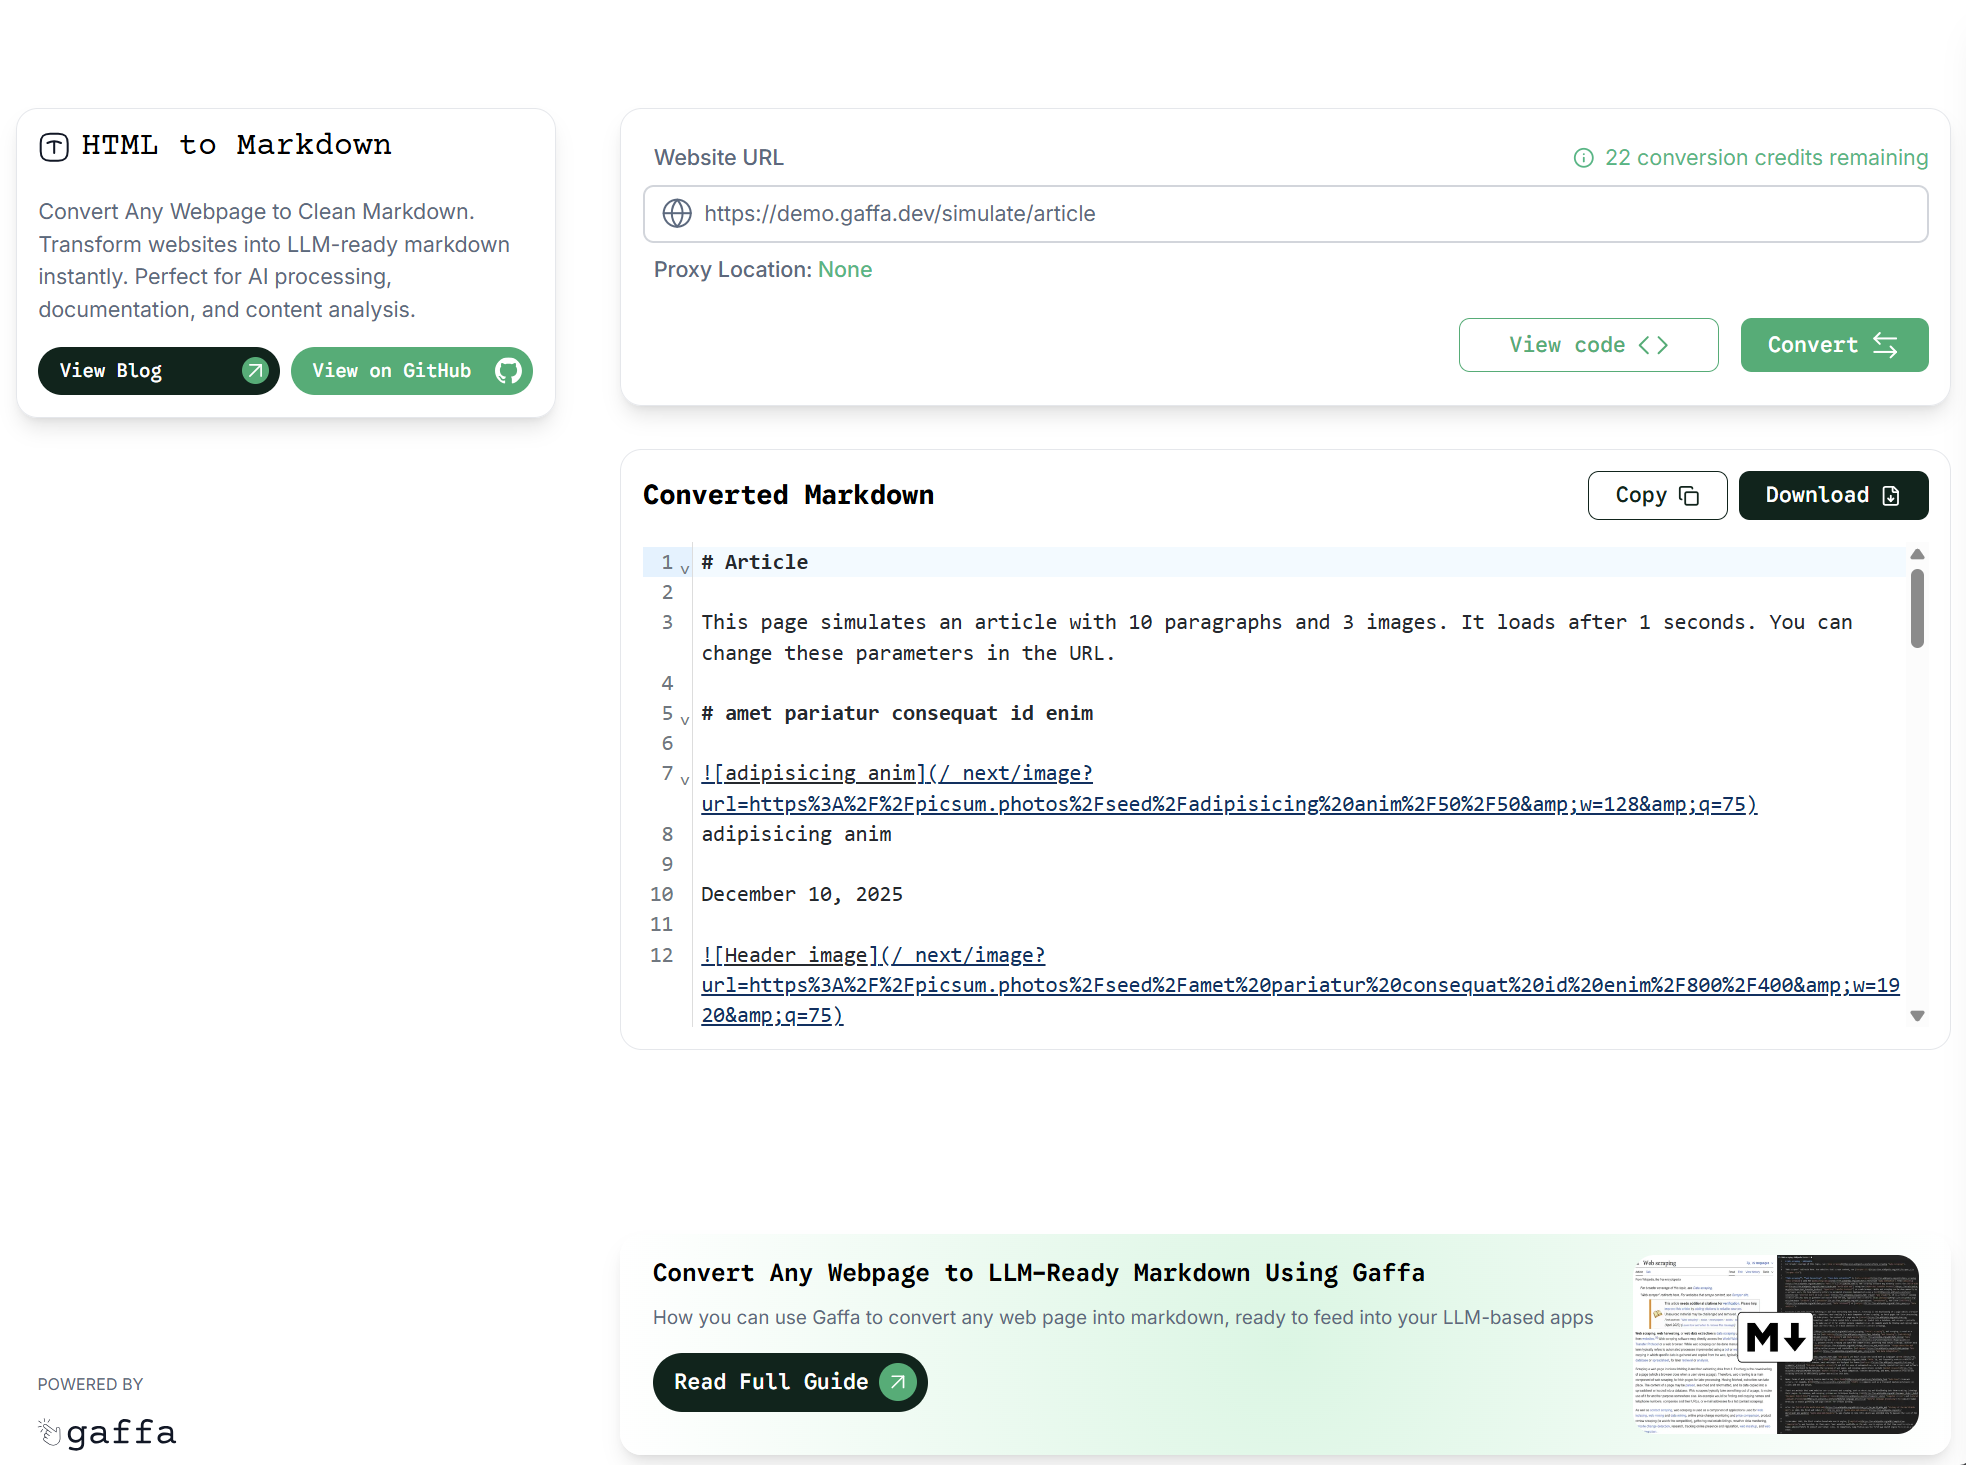Open the Header image markdown link
Image resolution: width=1966 pixels, height=1465 pixels.
tap(1300, 985)
